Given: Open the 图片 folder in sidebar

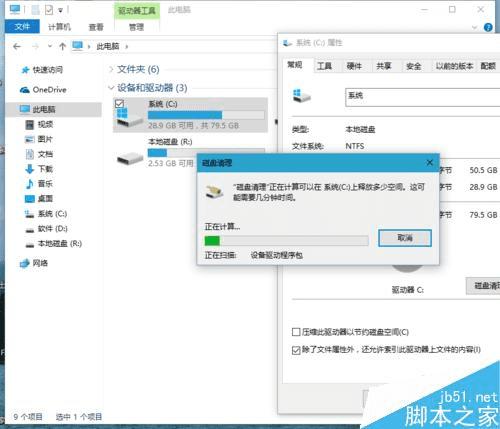Looking at the screenshot, I should (39, 139).
